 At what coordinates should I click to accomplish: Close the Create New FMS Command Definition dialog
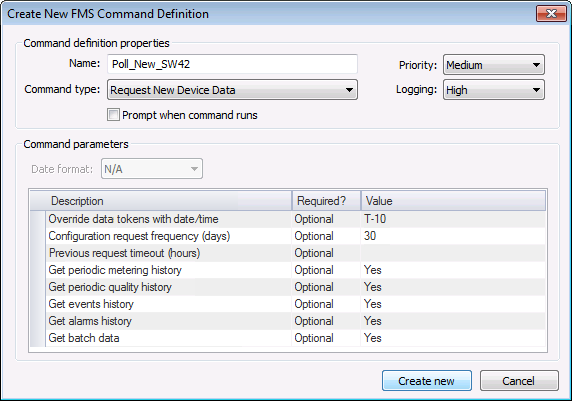click(551, 14)
